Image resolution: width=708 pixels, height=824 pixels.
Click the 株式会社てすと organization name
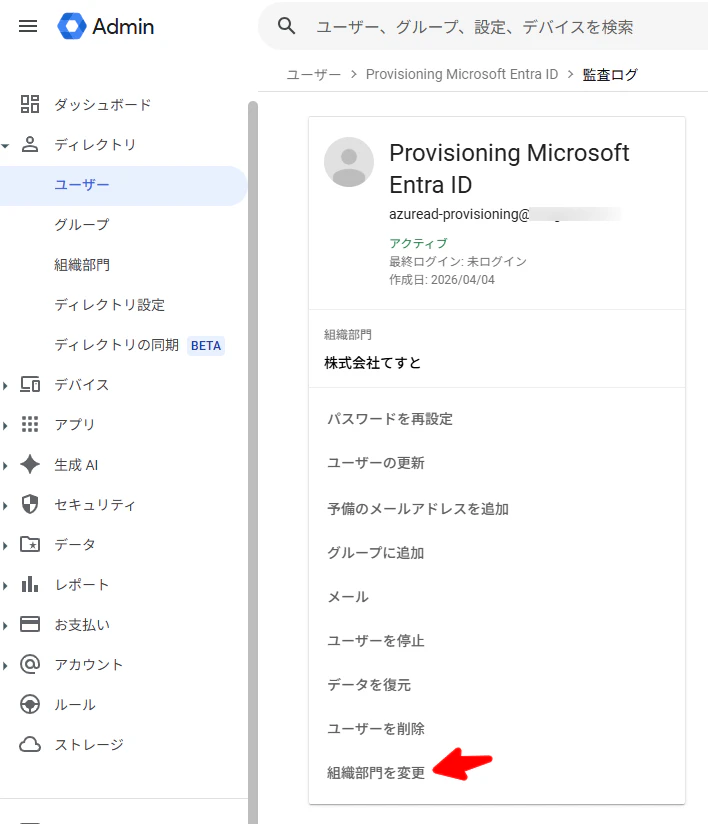coord(373,363)
